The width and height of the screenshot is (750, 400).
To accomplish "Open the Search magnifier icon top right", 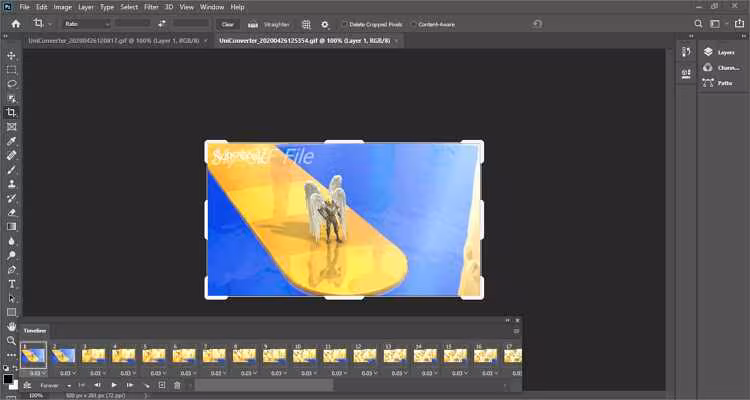I will pos(698,24).
